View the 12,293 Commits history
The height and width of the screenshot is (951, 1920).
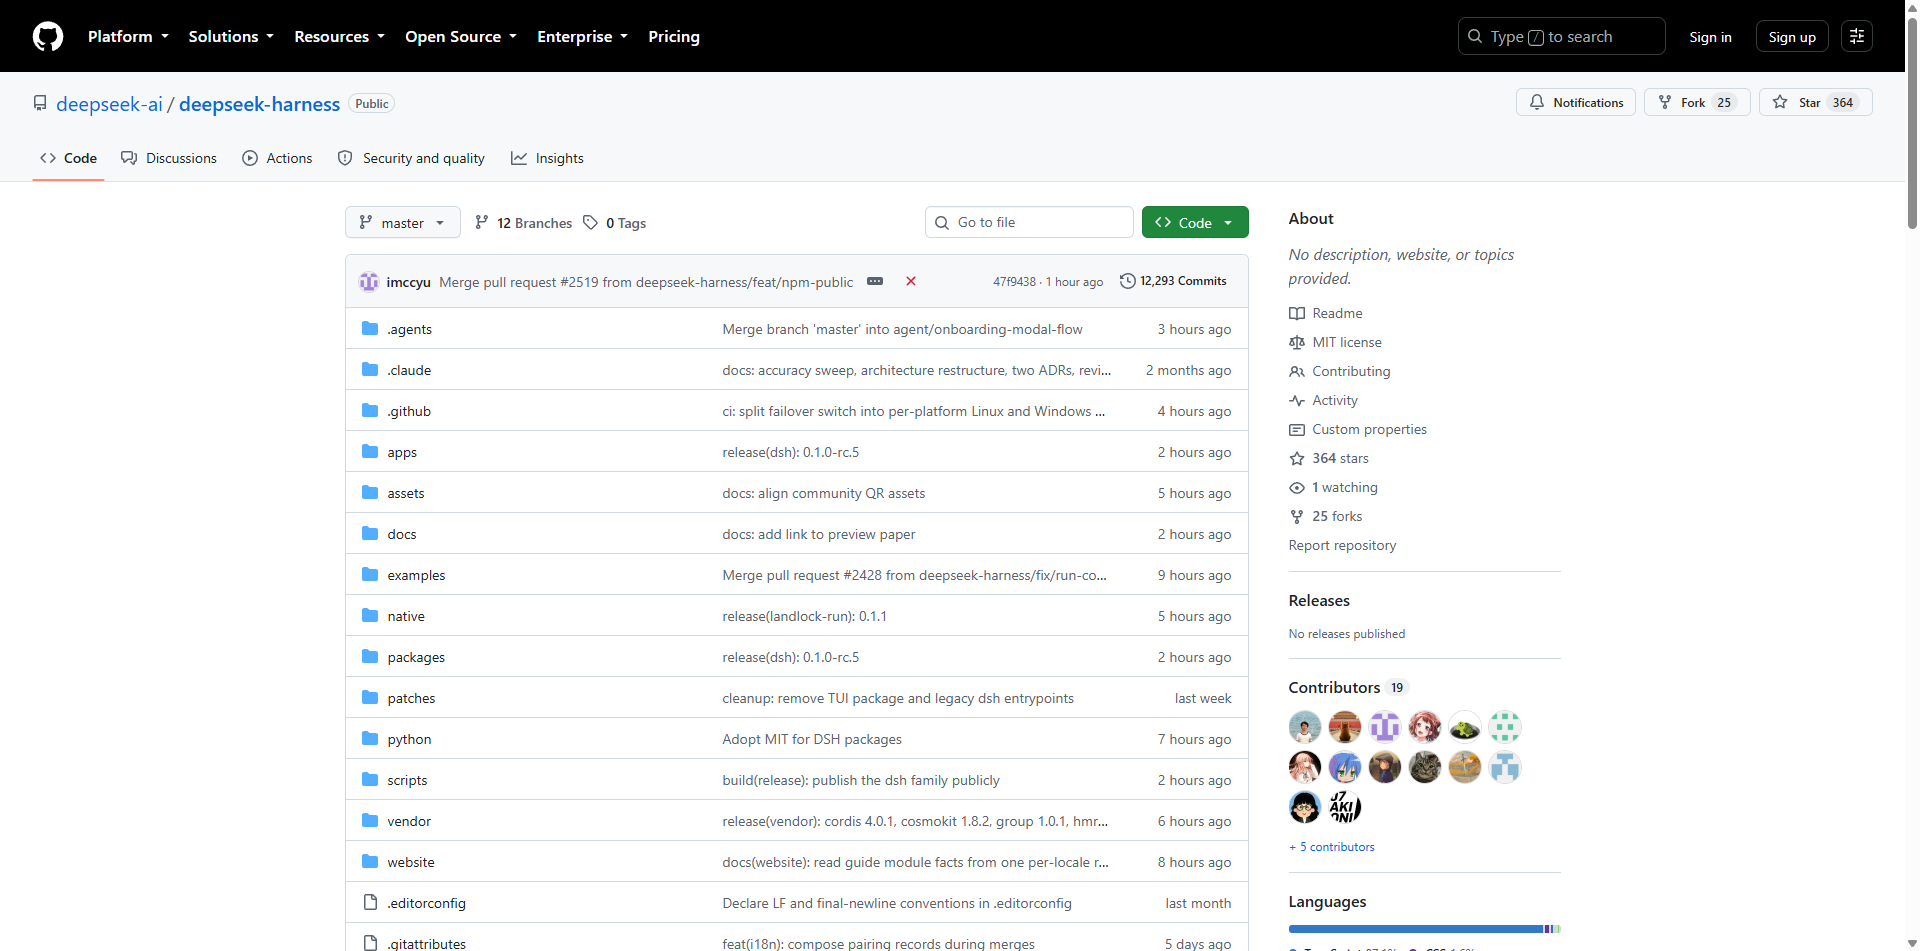1173,281
